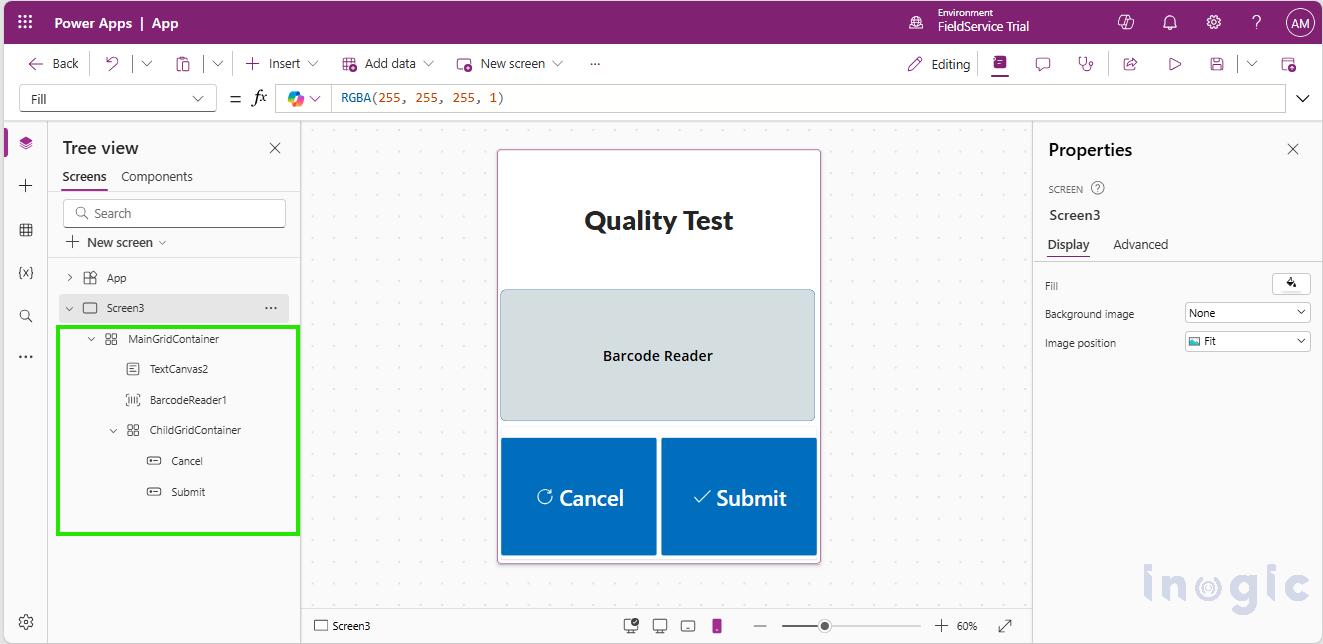Switch to the Components tab
The width and height of the screenshot is (1323, 644).
pos(157,177)
